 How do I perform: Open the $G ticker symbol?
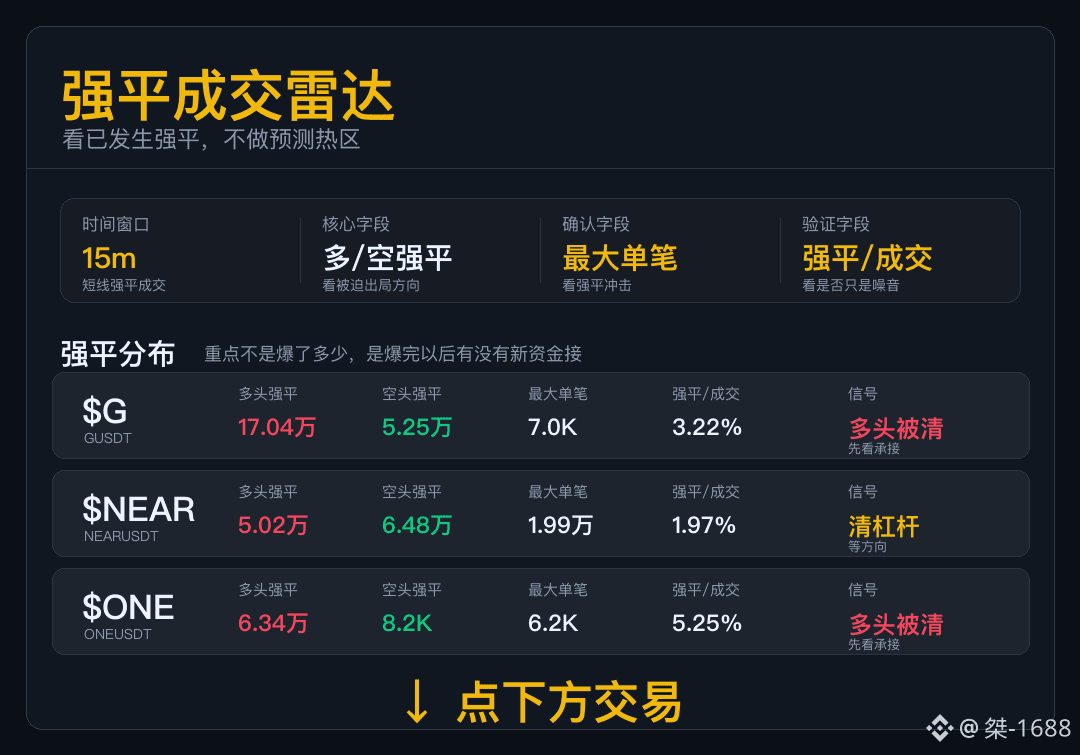(105, 411)
